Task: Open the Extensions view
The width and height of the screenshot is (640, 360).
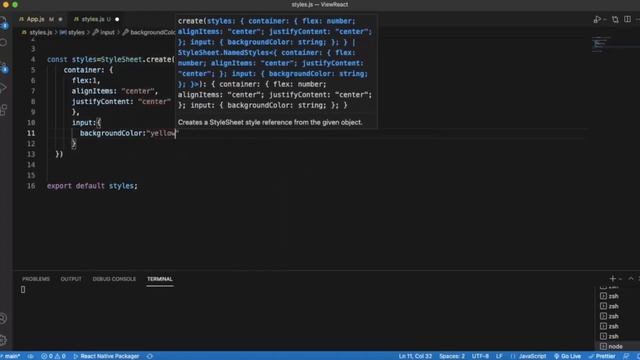Action: (4, 110)
